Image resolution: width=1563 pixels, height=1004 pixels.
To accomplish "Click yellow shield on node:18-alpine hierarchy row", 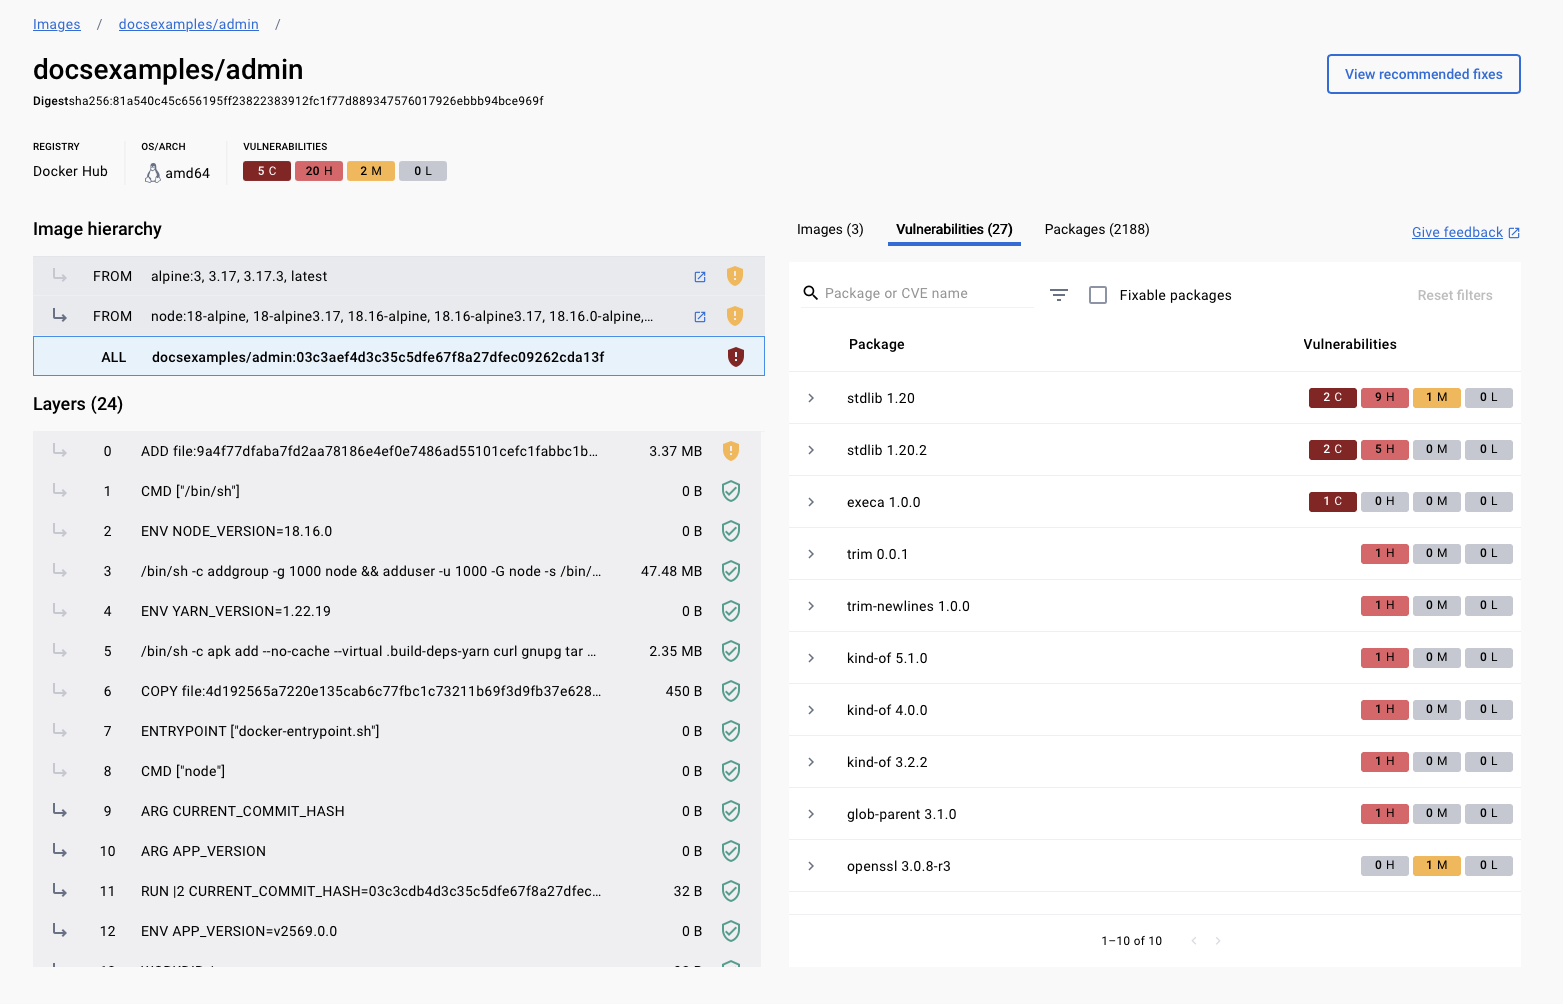I will click(735, 316).
